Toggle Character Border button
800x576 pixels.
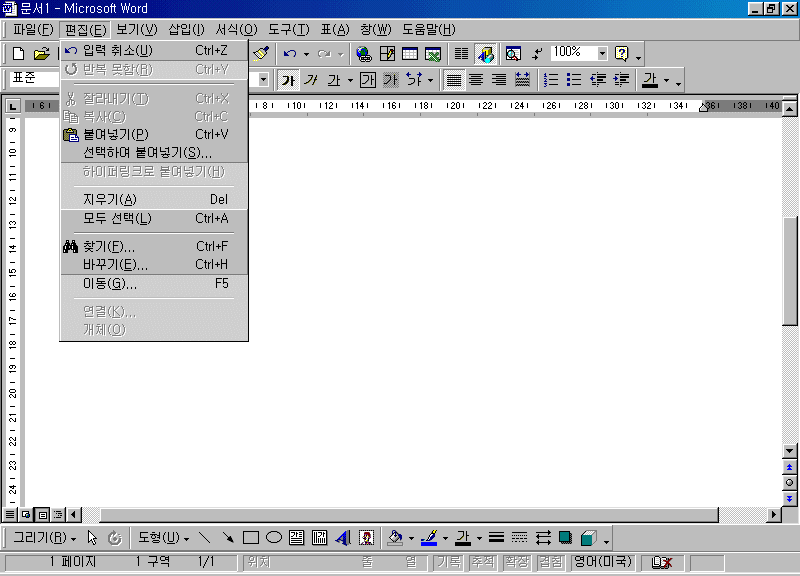367,80
